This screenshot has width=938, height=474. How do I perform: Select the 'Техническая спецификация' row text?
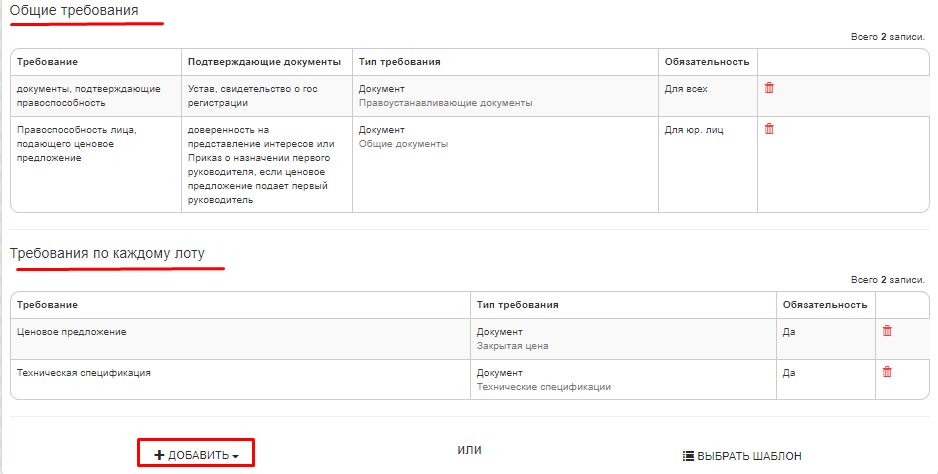(83, 372)
